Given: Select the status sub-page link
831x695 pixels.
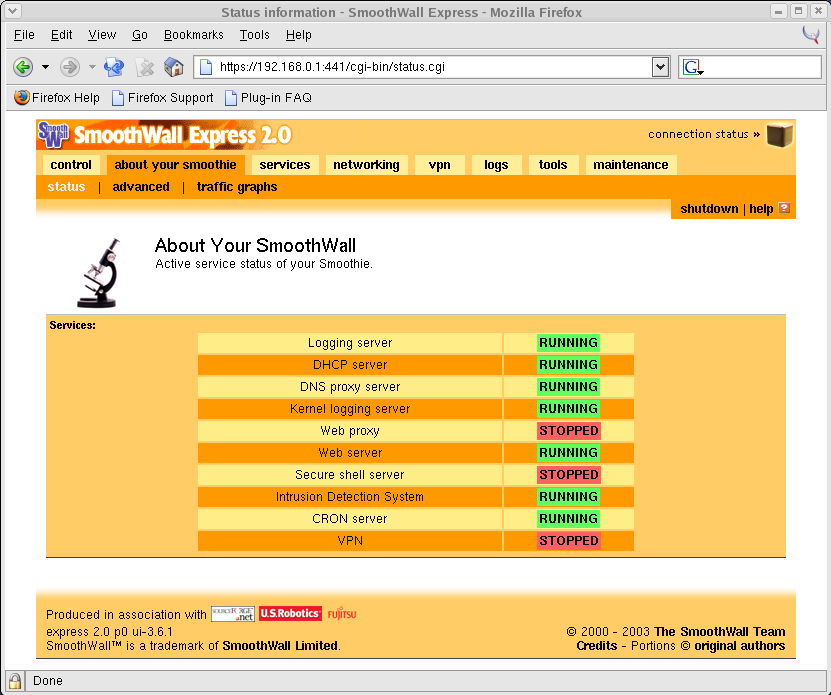Looking at the screenshot, I should click(66, 187).
